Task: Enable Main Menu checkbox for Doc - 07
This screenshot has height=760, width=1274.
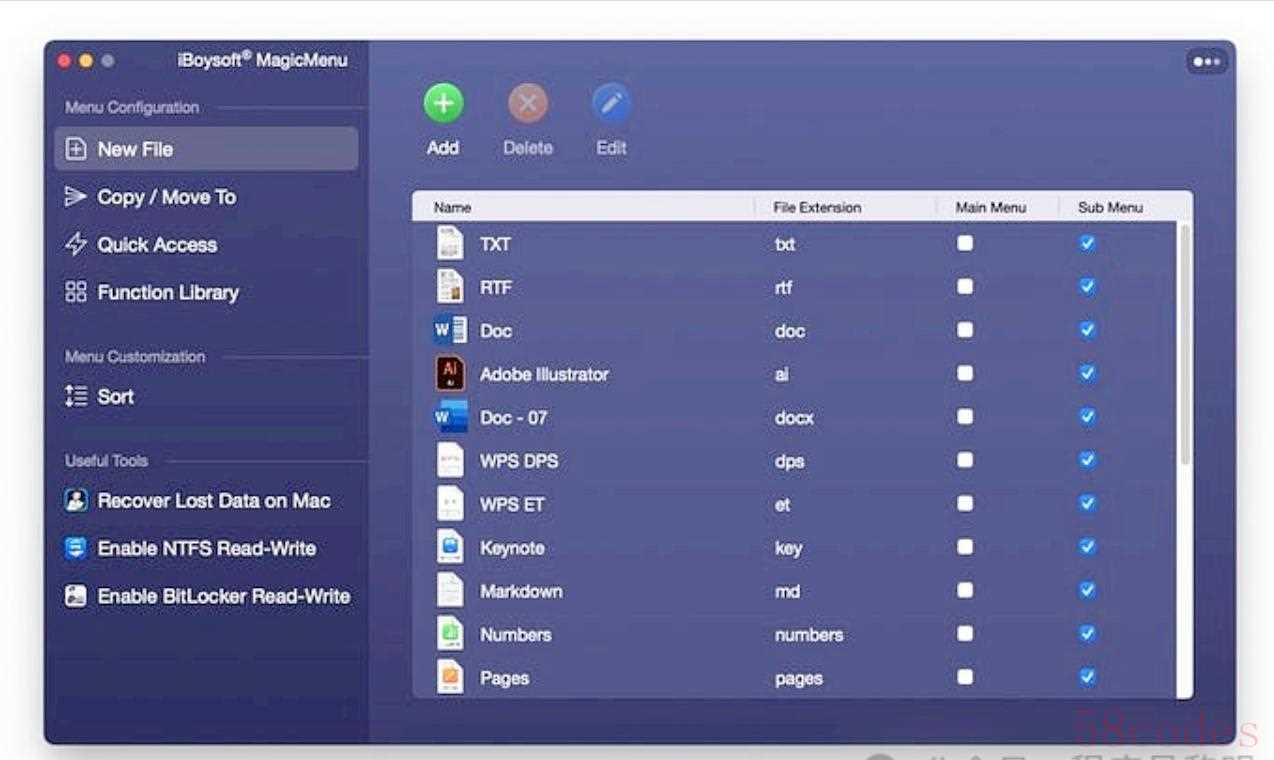Action: click(965, 416)
